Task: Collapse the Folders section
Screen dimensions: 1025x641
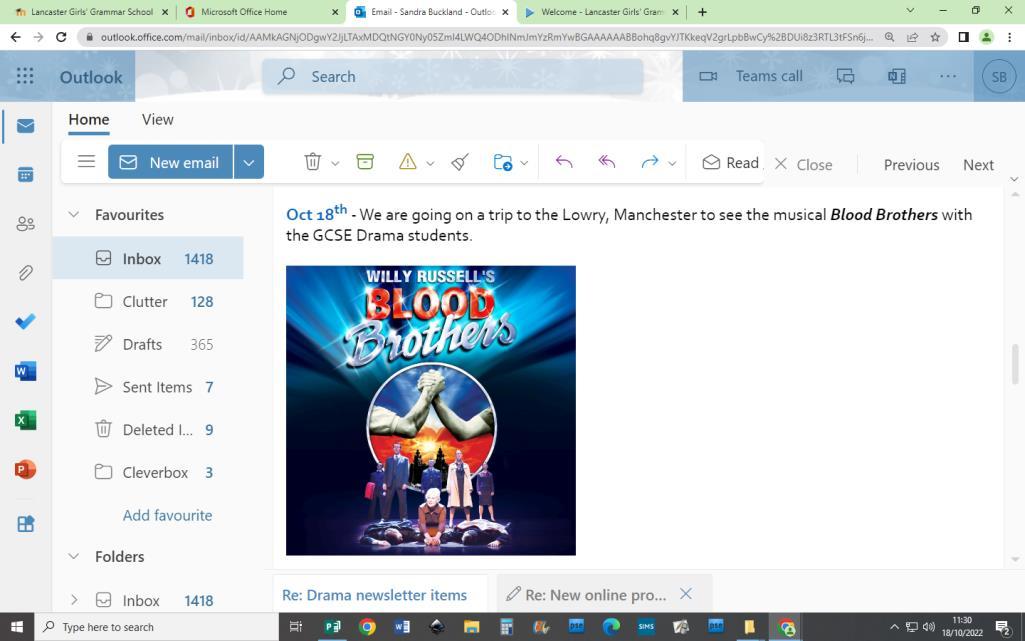Action: click(74, 556)
